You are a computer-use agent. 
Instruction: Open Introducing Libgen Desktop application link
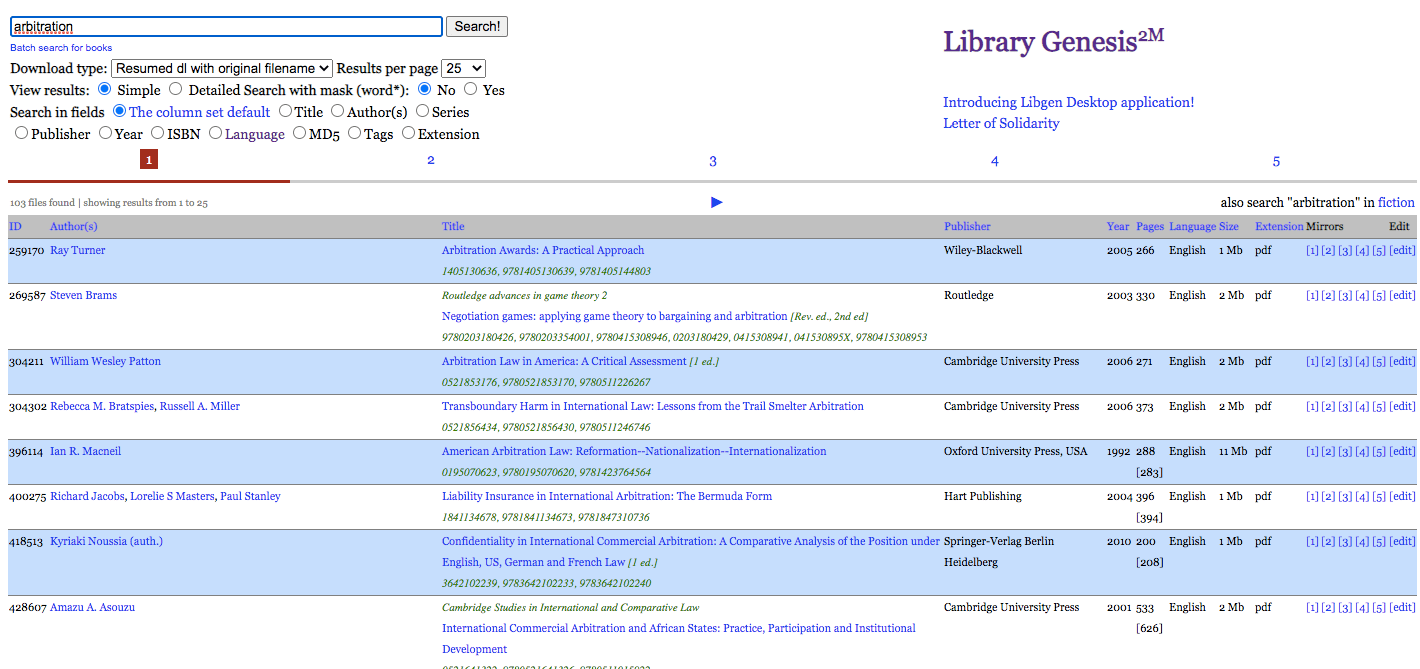pyautogui.click(x=1069, y=102)
